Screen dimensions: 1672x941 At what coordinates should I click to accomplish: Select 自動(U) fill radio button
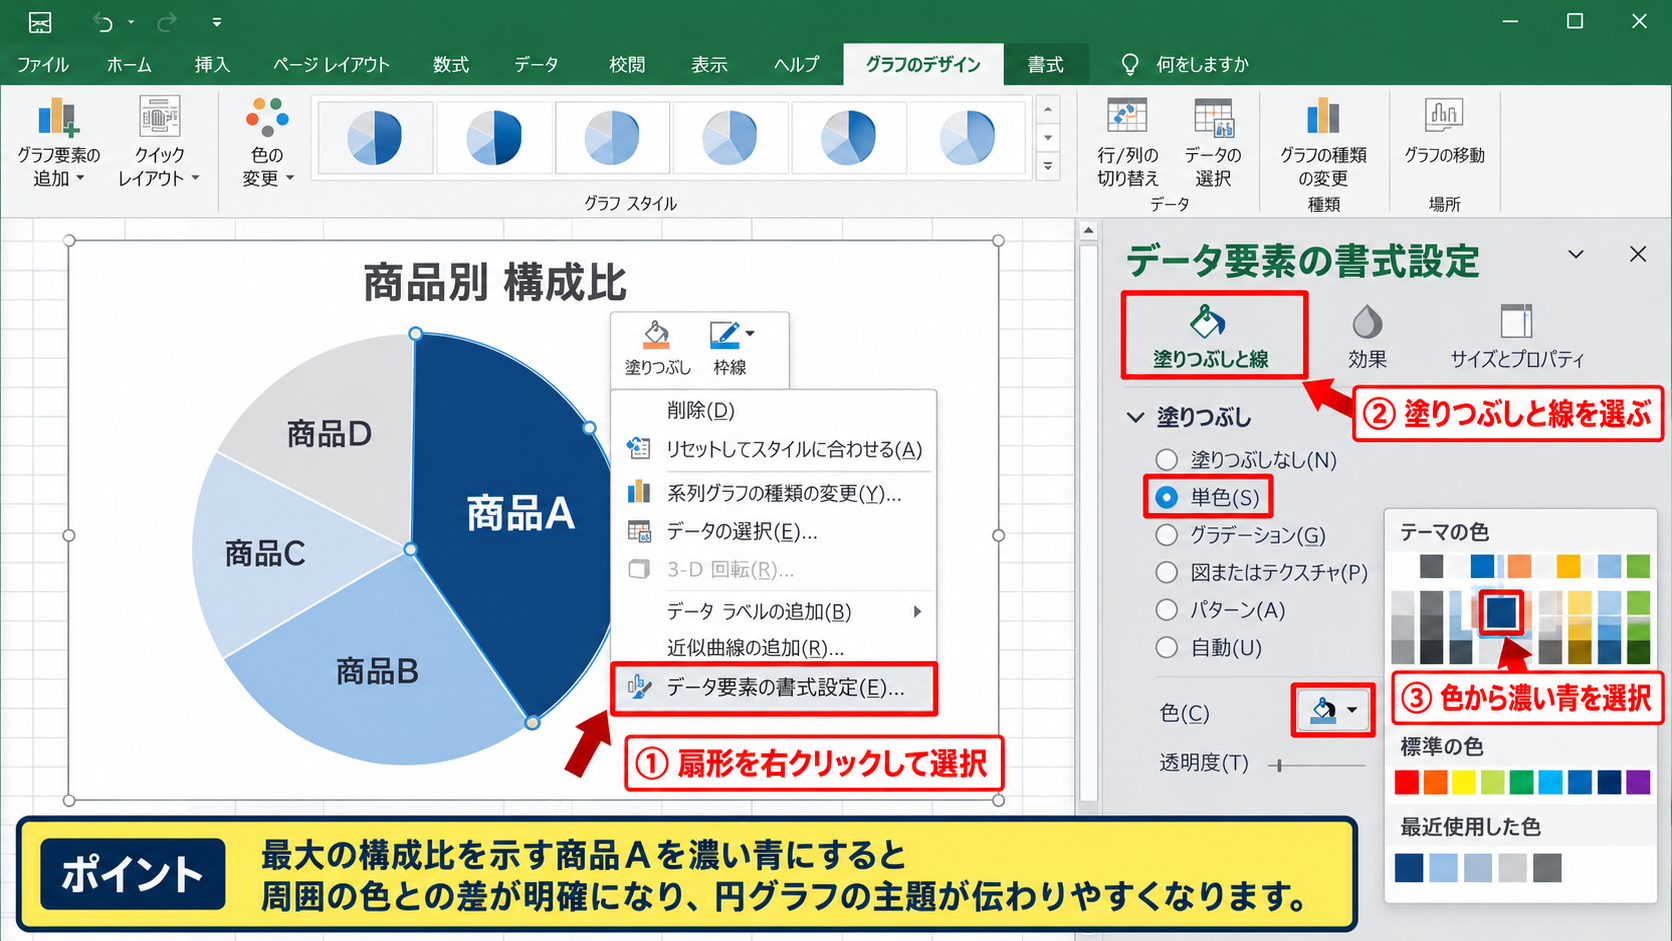point(1166,647)
